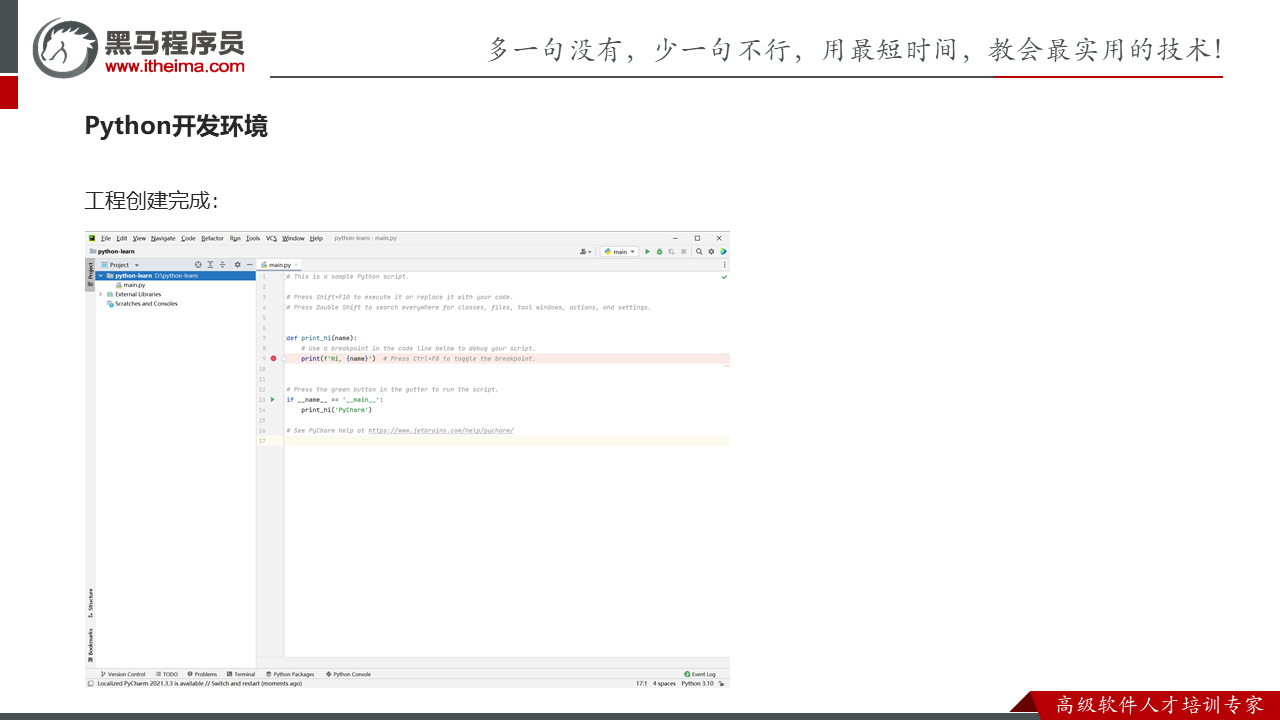Open Search Everywhere magnifier icon

click(699, 252)
